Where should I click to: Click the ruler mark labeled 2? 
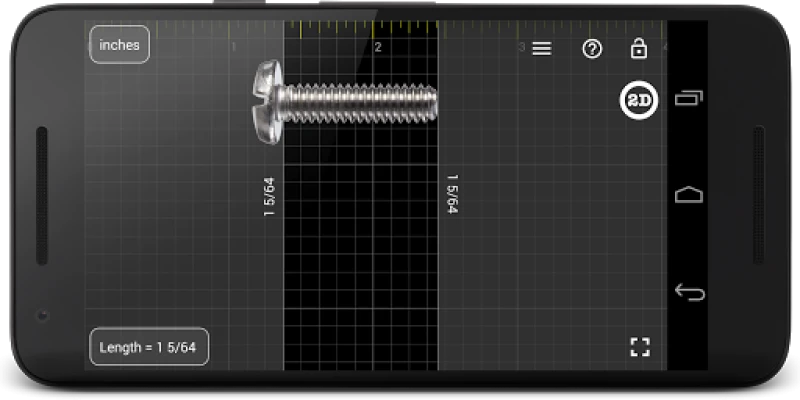pyautogui.click(x=378, y=47)
